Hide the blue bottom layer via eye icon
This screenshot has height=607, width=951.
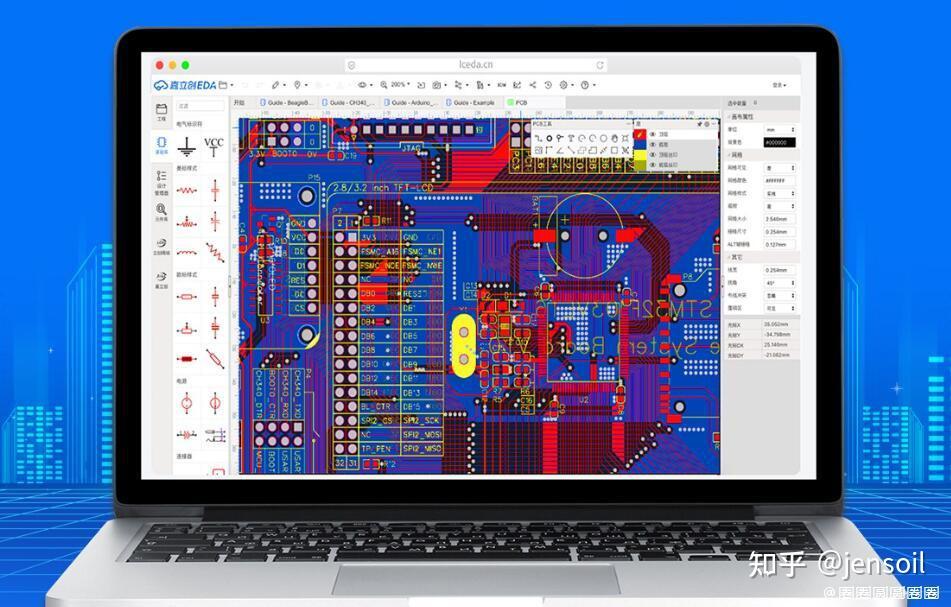653,144
